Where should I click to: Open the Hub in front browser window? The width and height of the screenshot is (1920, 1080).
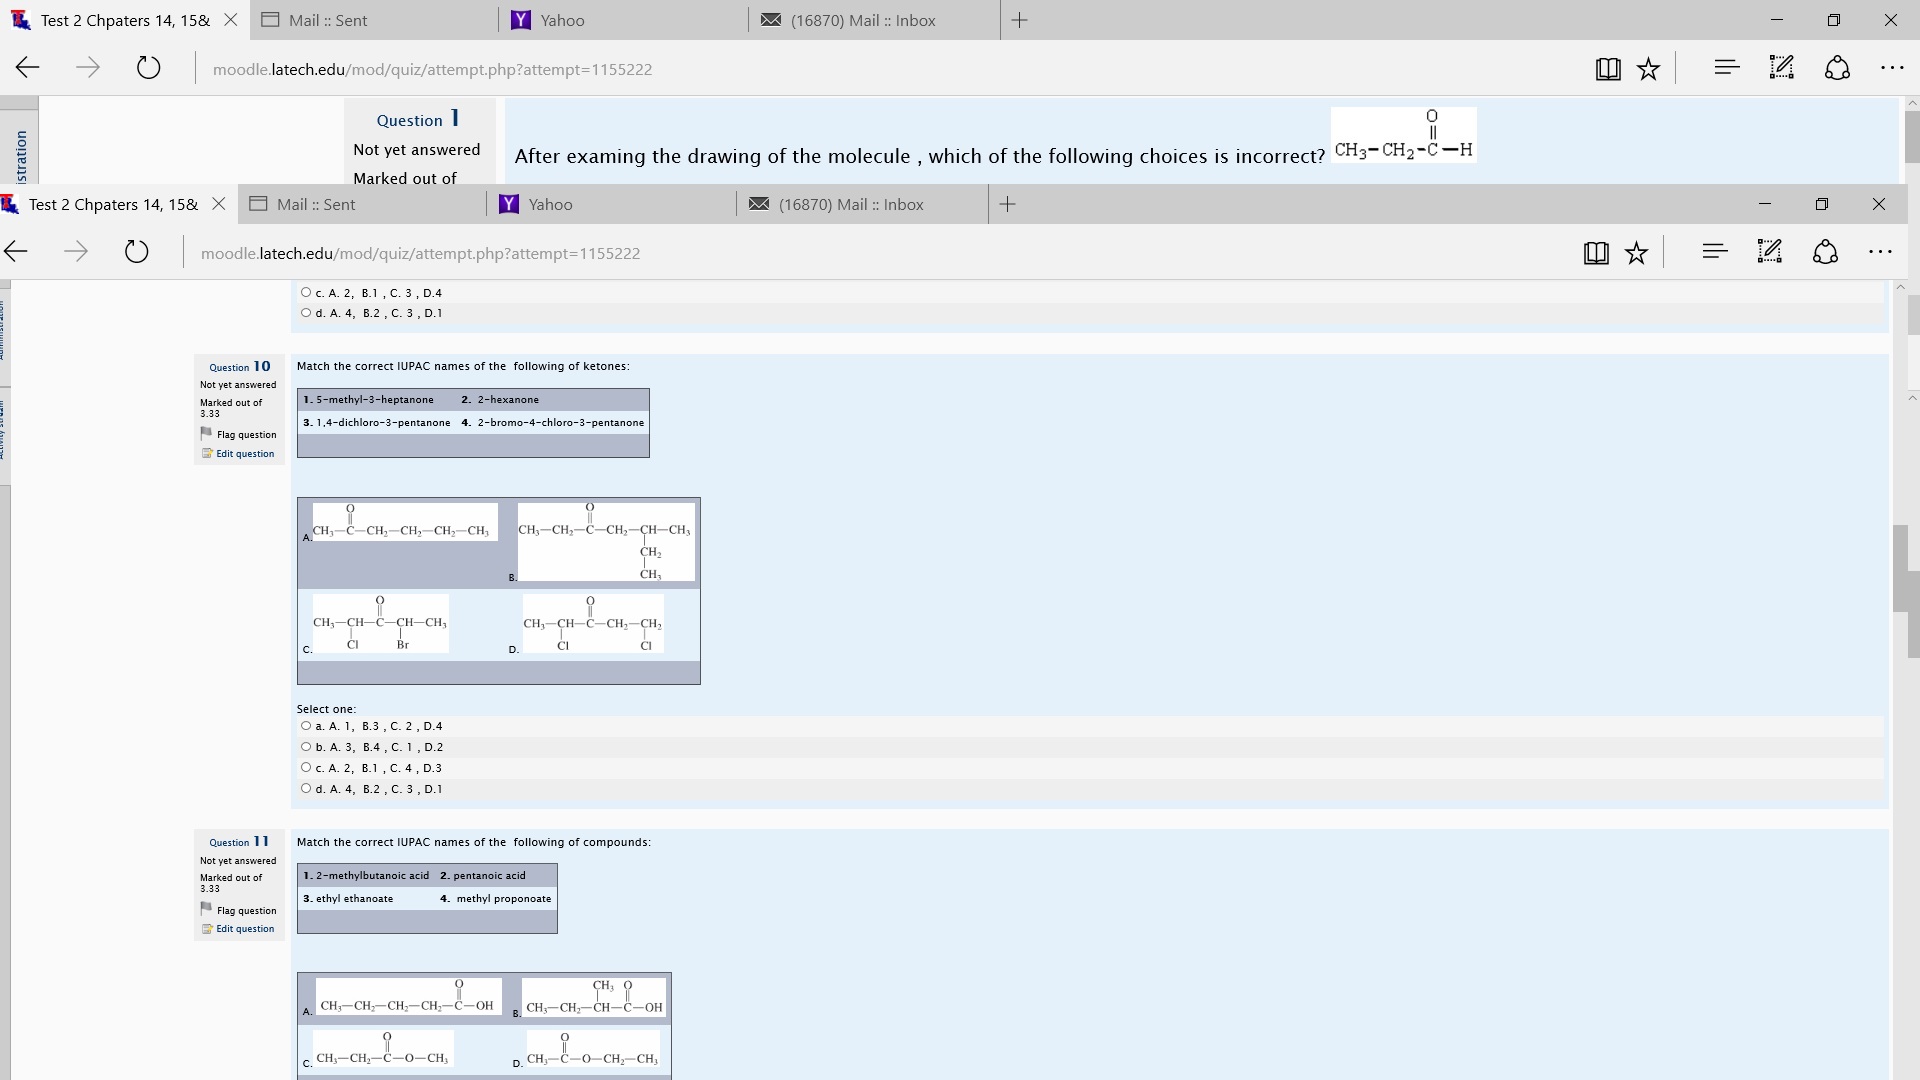[1714, 252]
